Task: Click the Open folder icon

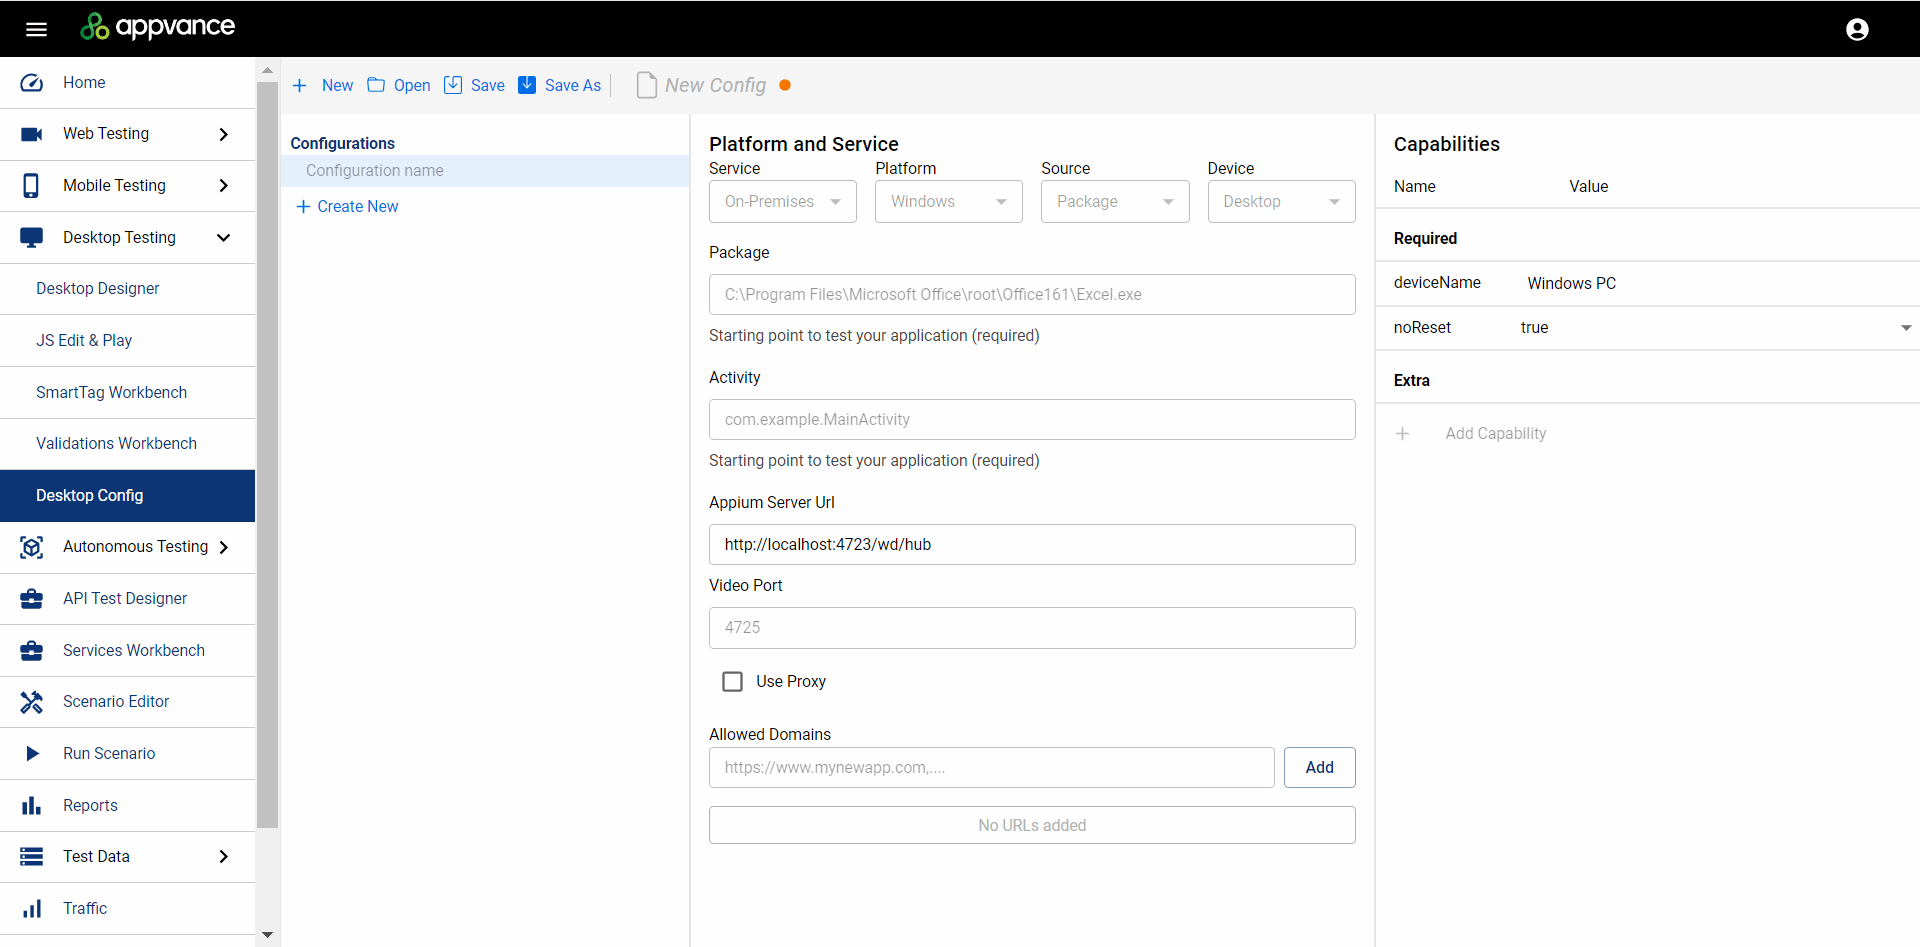Action: (376, 85)
